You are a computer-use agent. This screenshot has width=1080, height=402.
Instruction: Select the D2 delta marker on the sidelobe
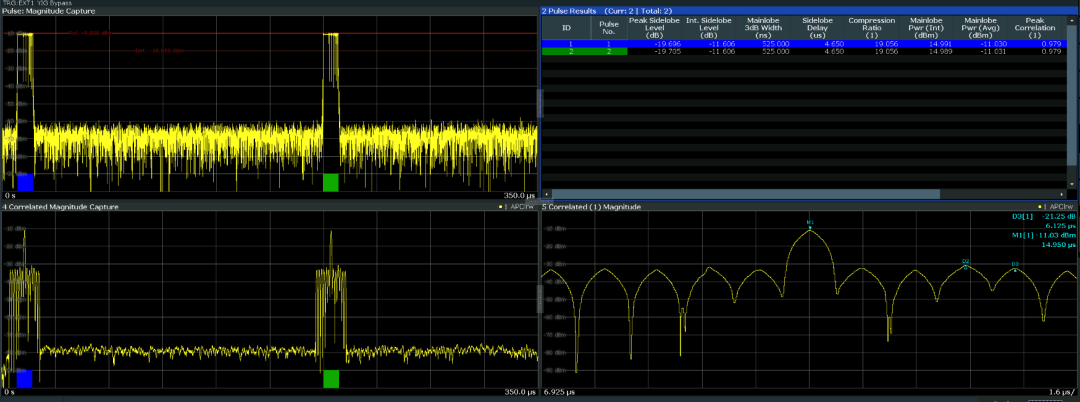965,266
